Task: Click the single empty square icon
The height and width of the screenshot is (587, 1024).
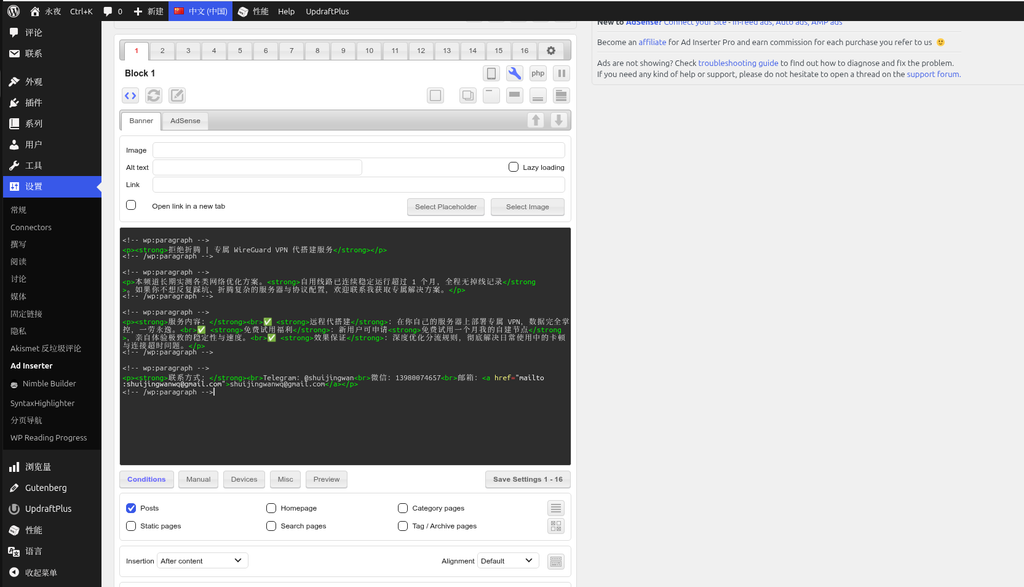Action: click(x=435, y=95)
